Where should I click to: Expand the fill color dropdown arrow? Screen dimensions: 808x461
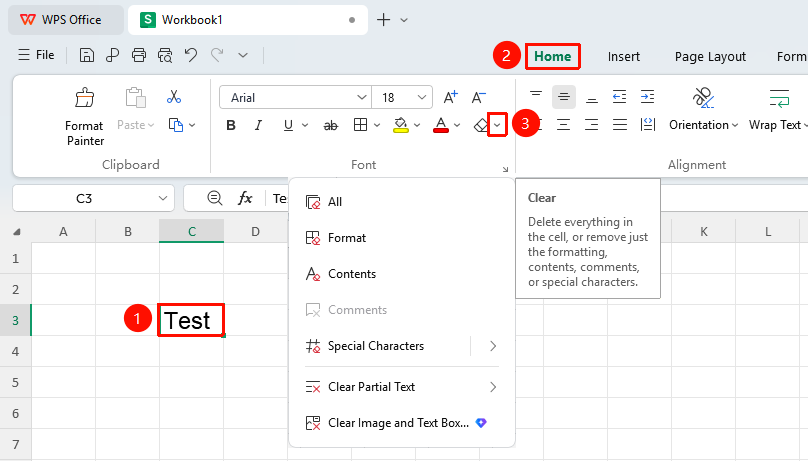tap(416, 125)
